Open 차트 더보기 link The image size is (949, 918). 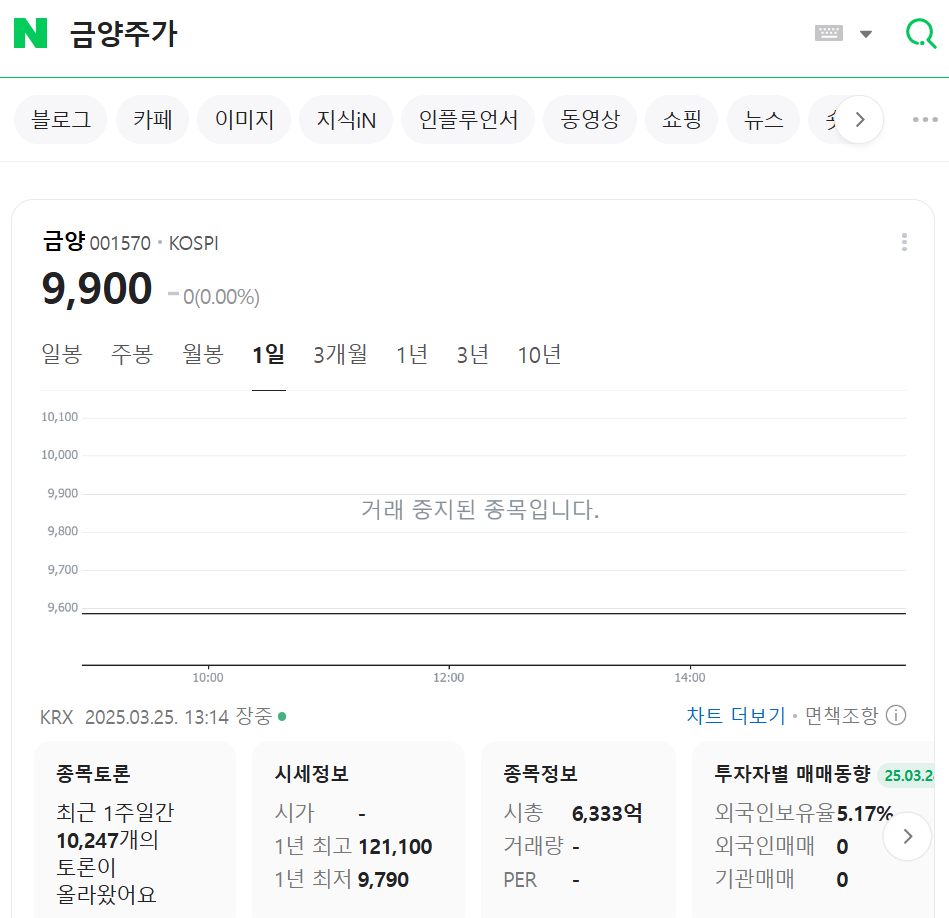tap(738, 714)
